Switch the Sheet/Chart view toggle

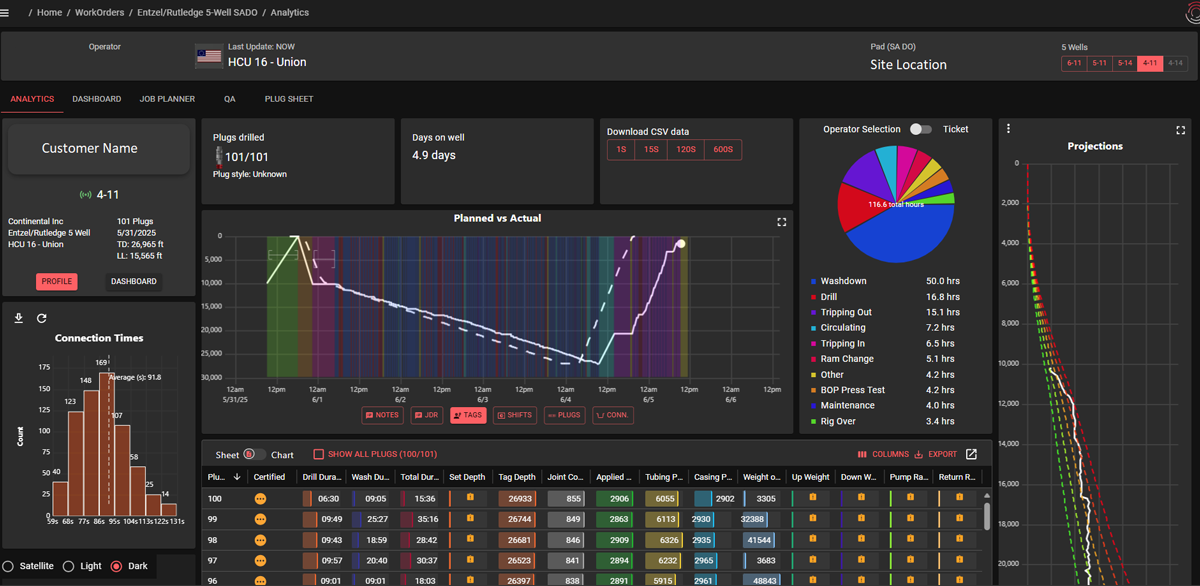point(253,454)
